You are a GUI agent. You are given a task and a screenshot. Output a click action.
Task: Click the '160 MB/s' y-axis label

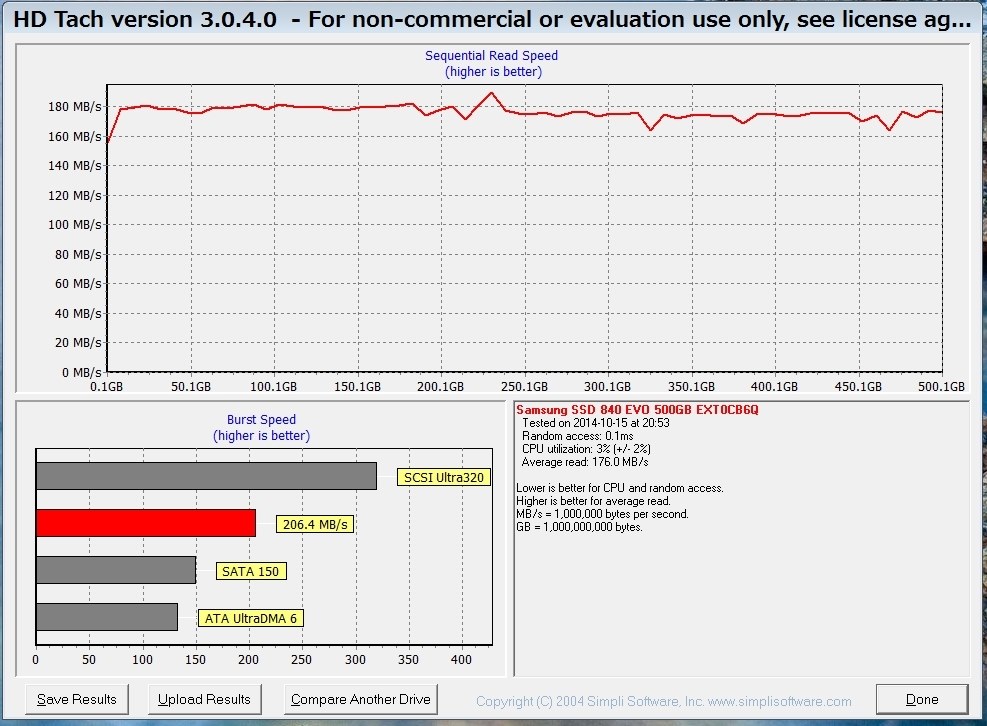[74, 136]
